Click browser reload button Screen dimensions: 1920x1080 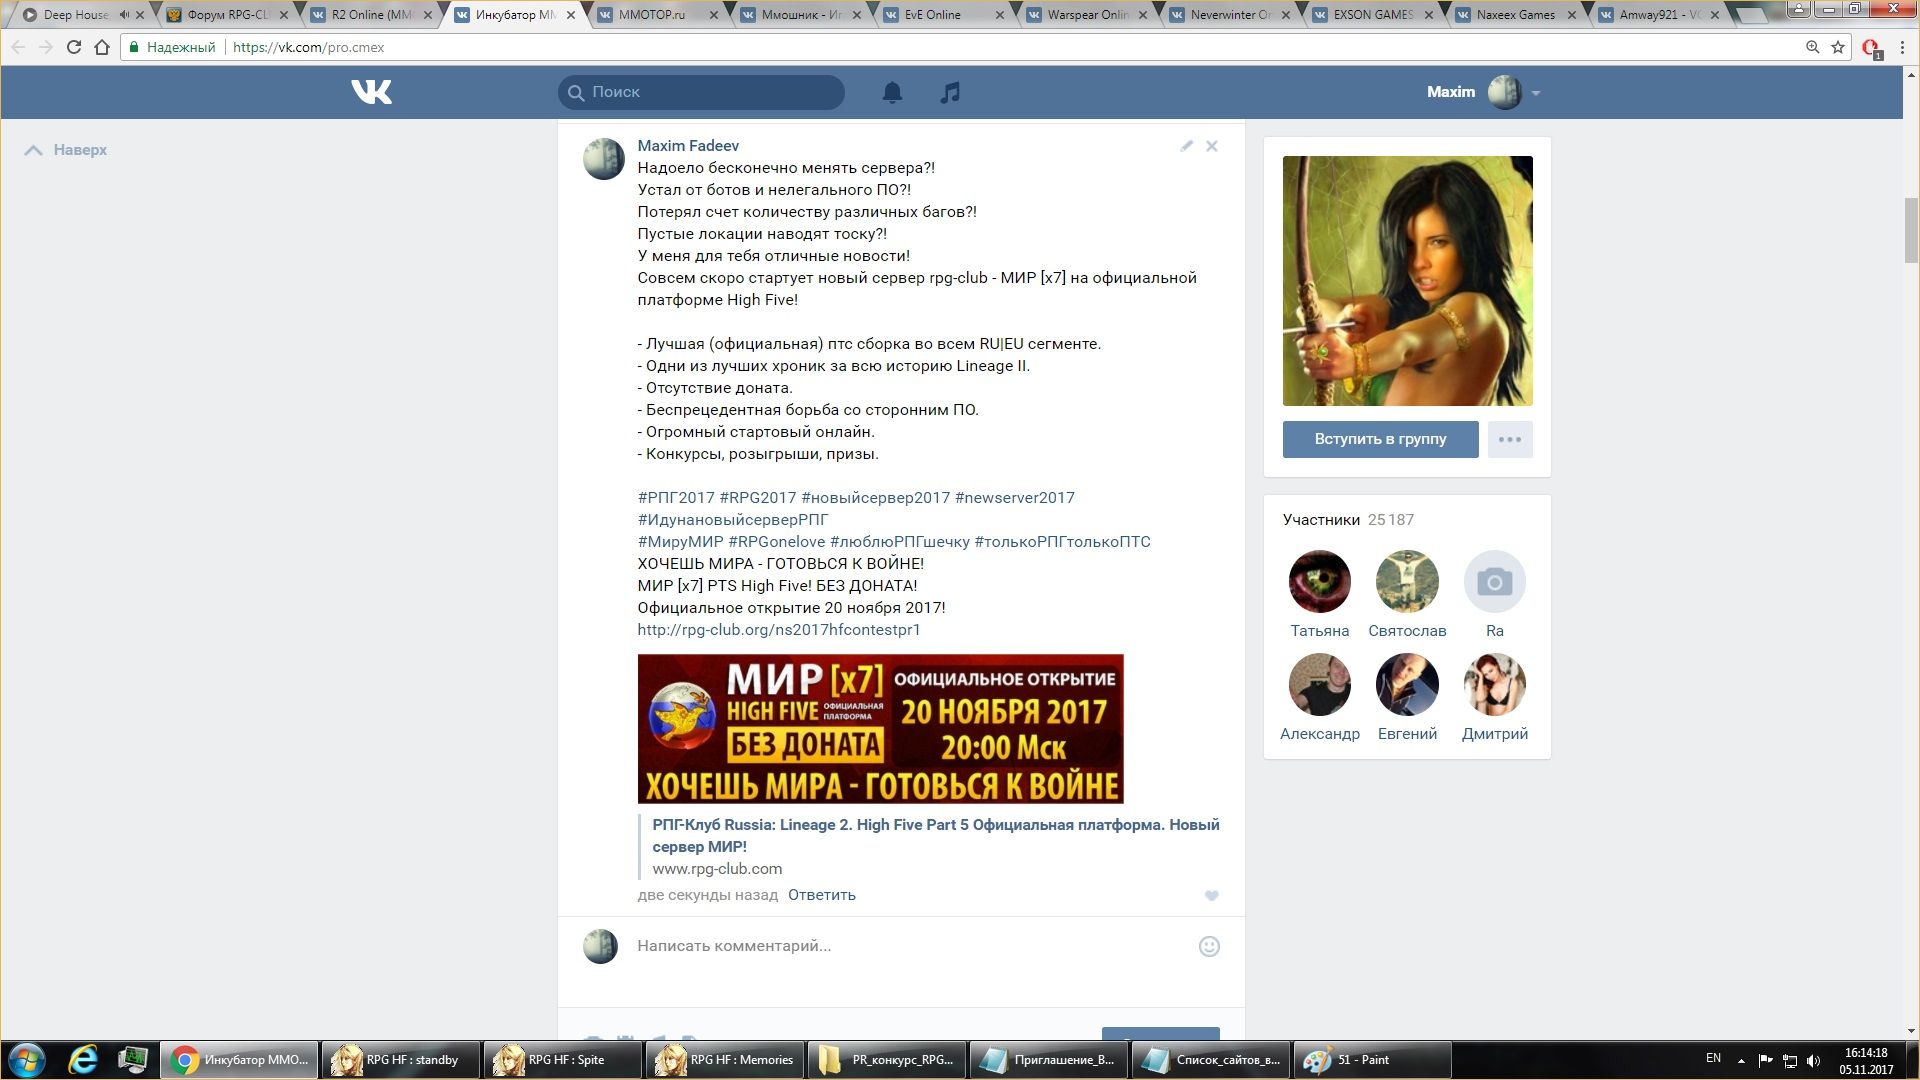[73, 47]
